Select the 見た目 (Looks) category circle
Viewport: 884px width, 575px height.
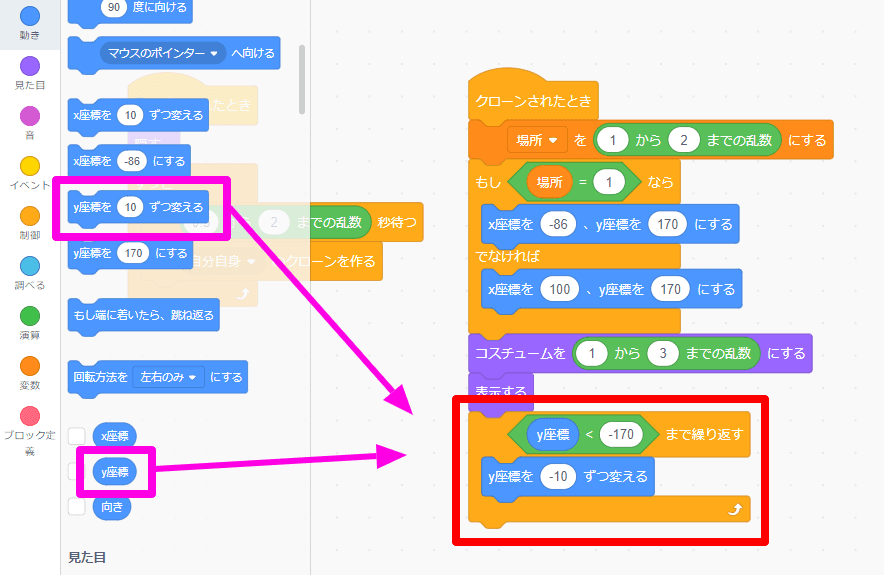30,66
